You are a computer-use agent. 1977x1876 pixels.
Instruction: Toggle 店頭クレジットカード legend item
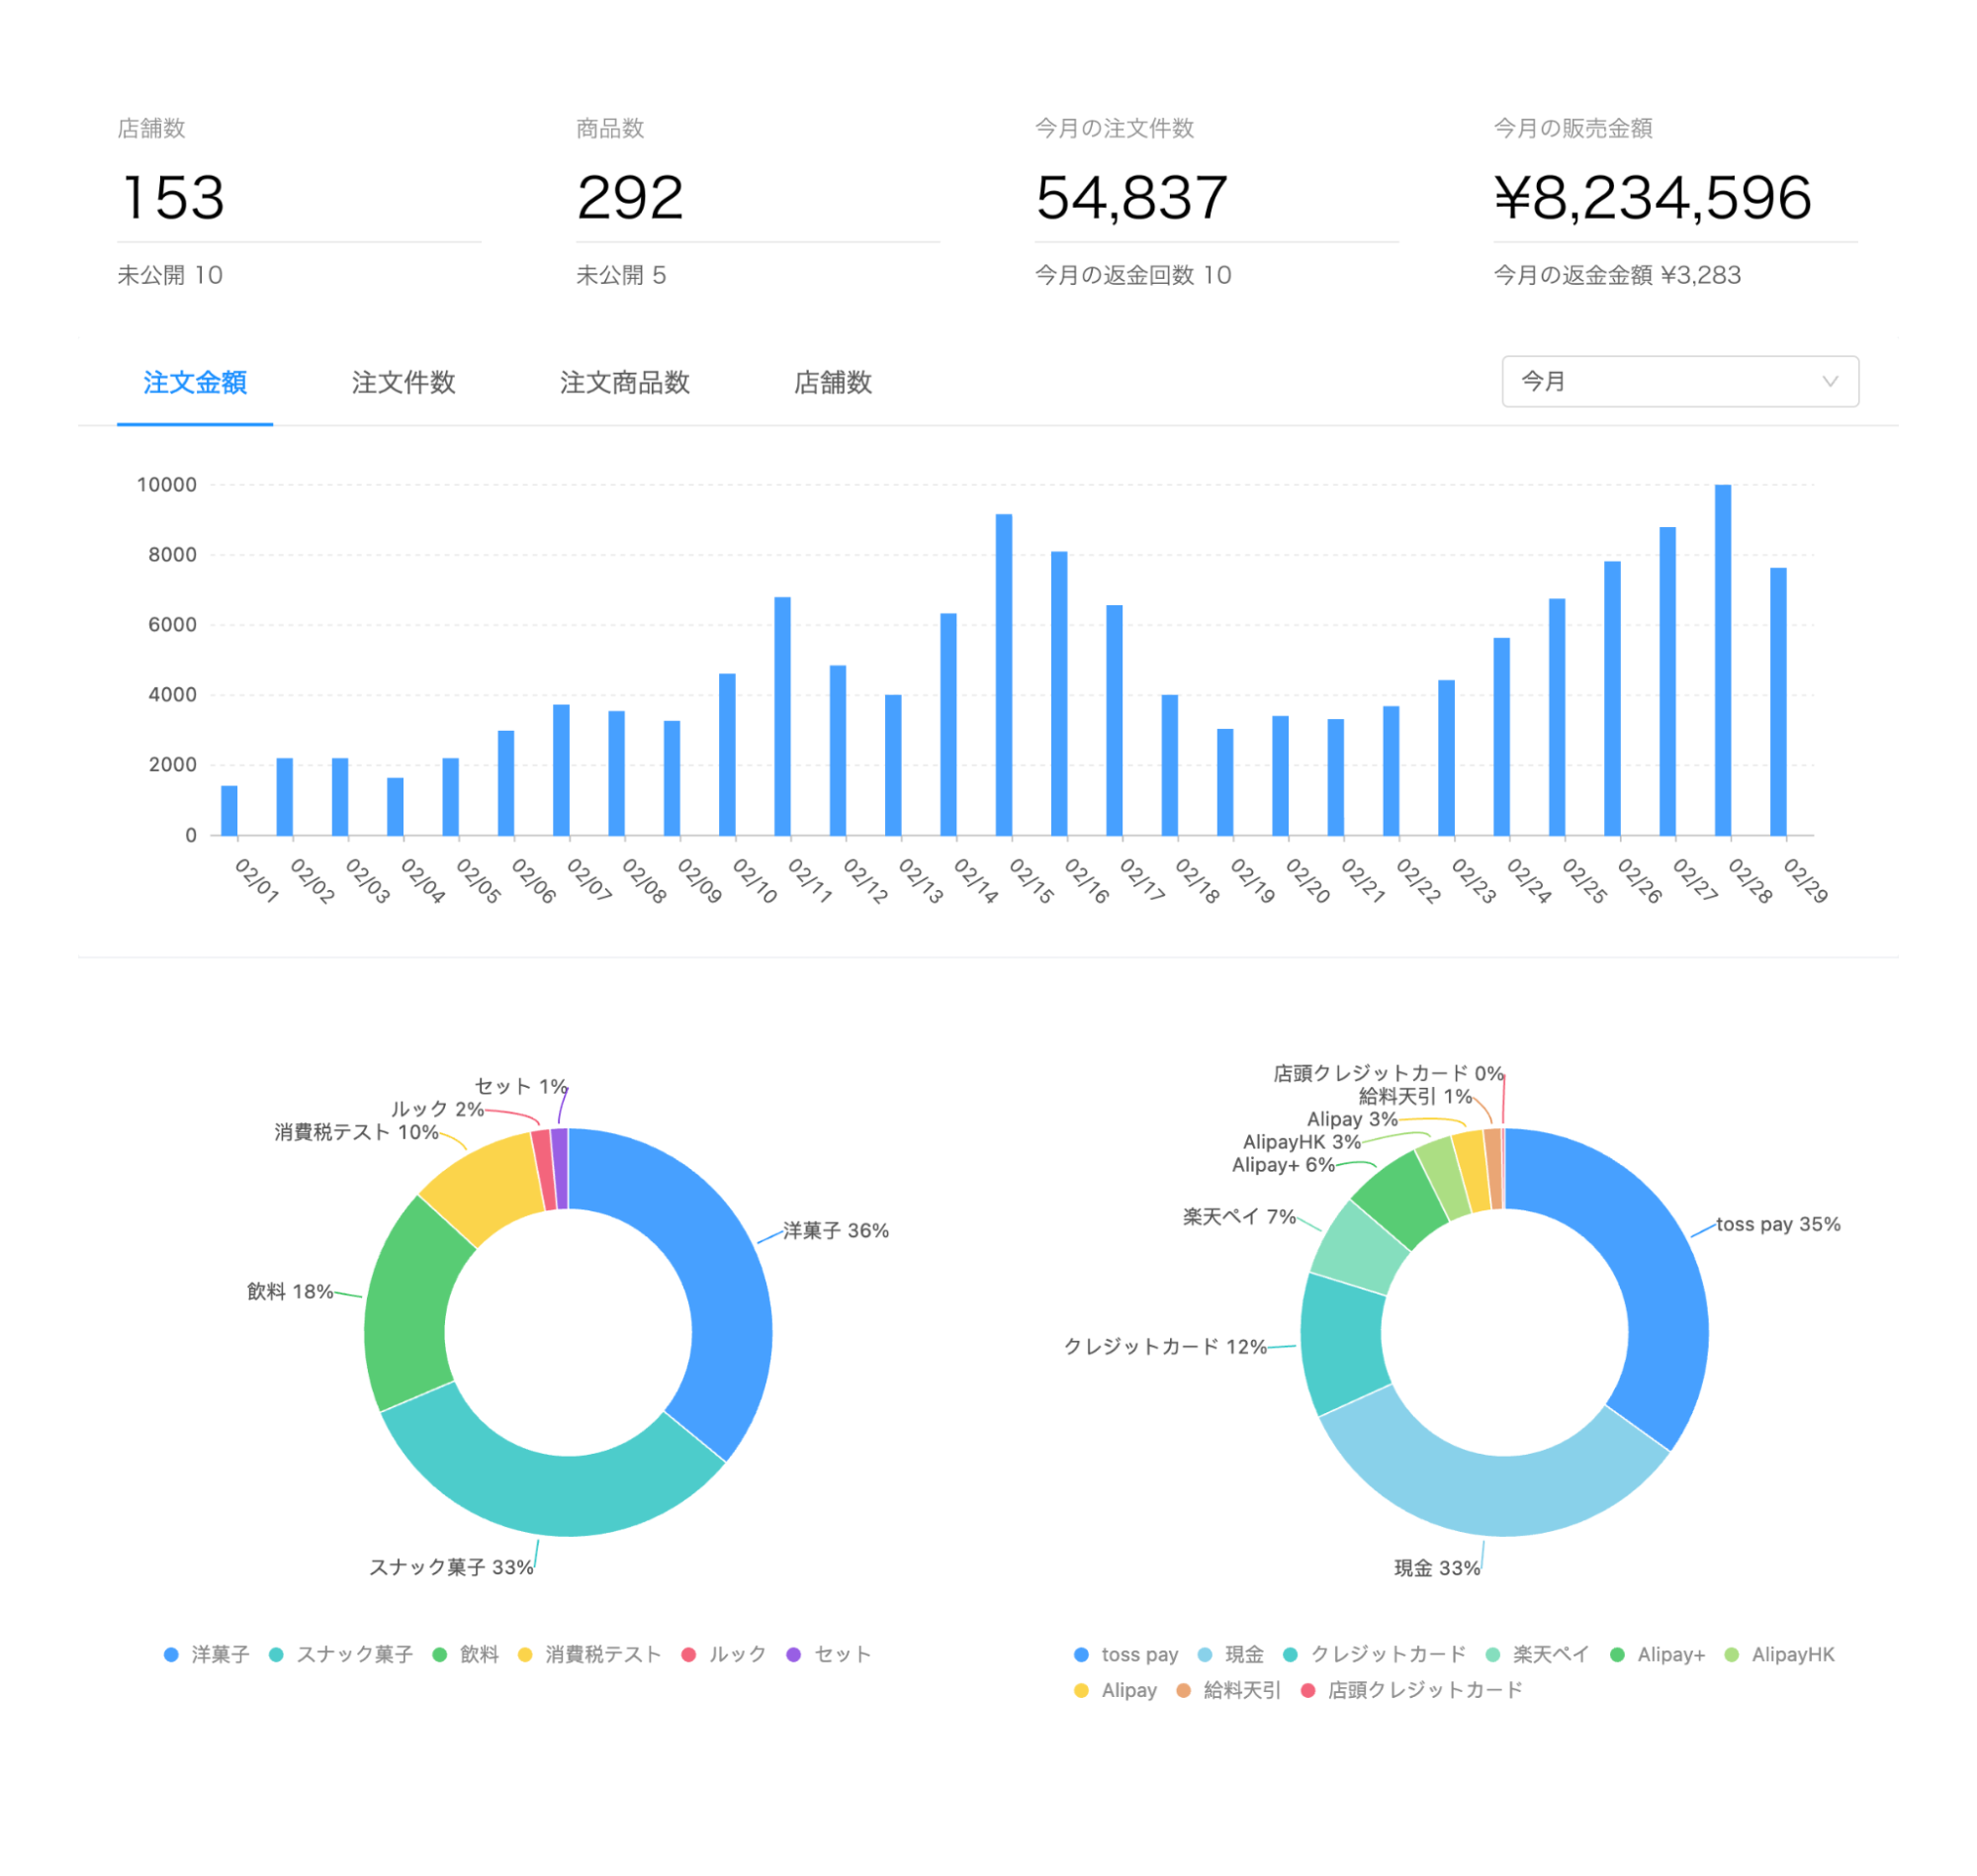[1411, 1690]
